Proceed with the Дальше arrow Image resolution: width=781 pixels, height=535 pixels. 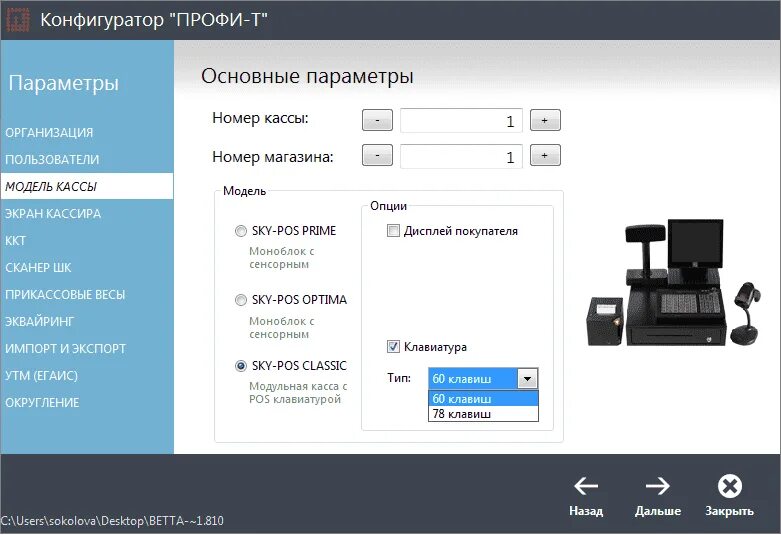tap(657, 486)
